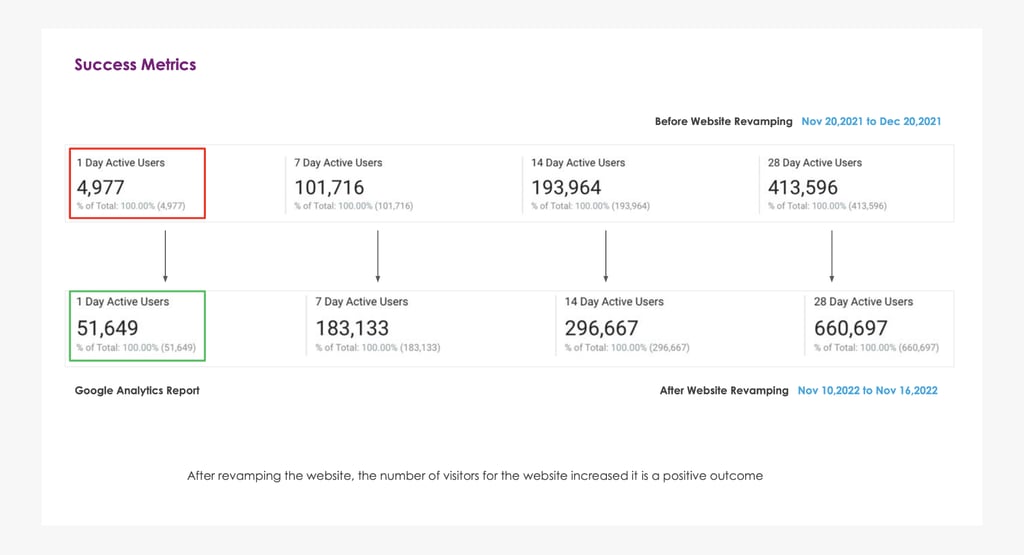Image resolution: width=1024 pixels, height=555 pixels.
Task: Click the arrow below the 413,596 metric
Action: (x=832, y=257)
